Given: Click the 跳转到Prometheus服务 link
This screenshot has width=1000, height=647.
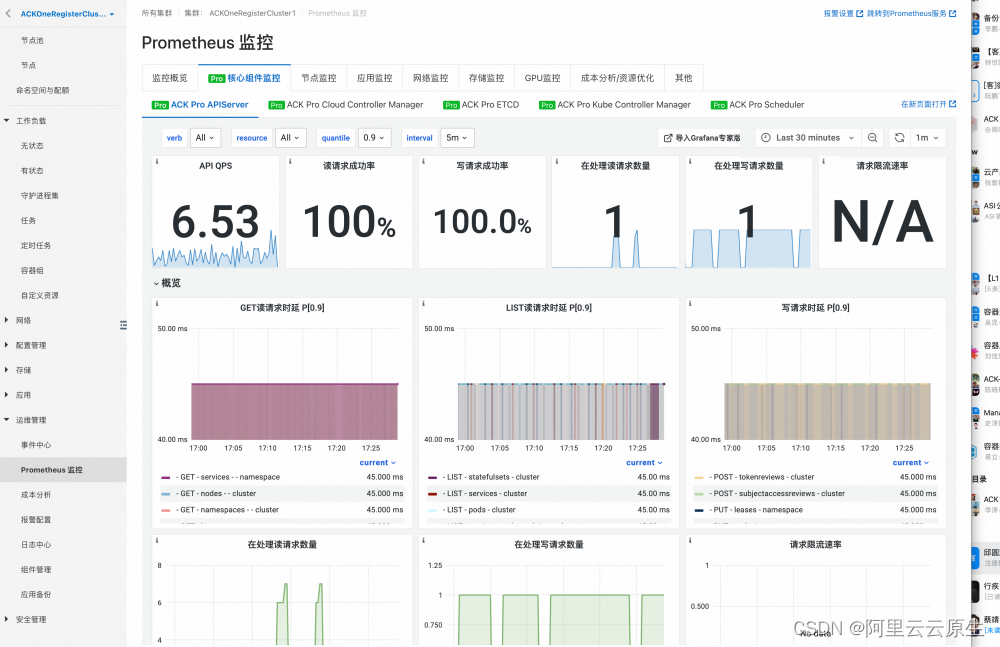Looking at the screenshot, I should coord(911,13).
